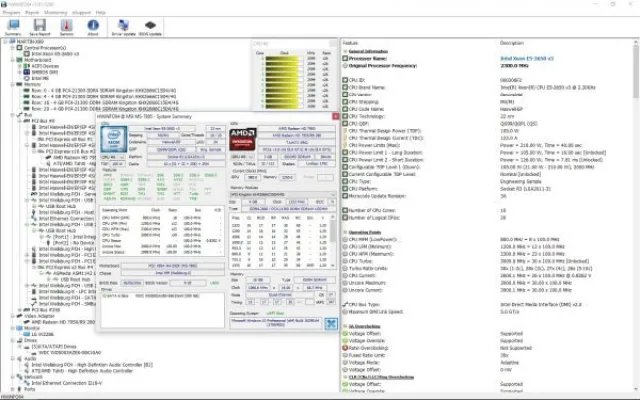Click the top usage bar in the CPU #0 panel

[x=282, y=59]
